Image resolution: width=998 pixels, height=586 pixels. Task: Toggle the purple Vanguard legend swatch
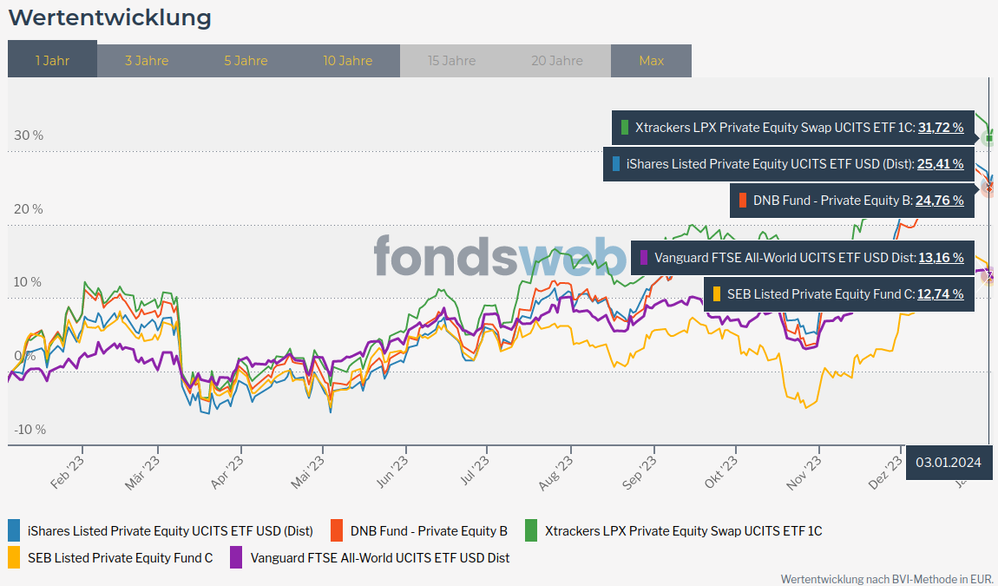coord(237,558)
